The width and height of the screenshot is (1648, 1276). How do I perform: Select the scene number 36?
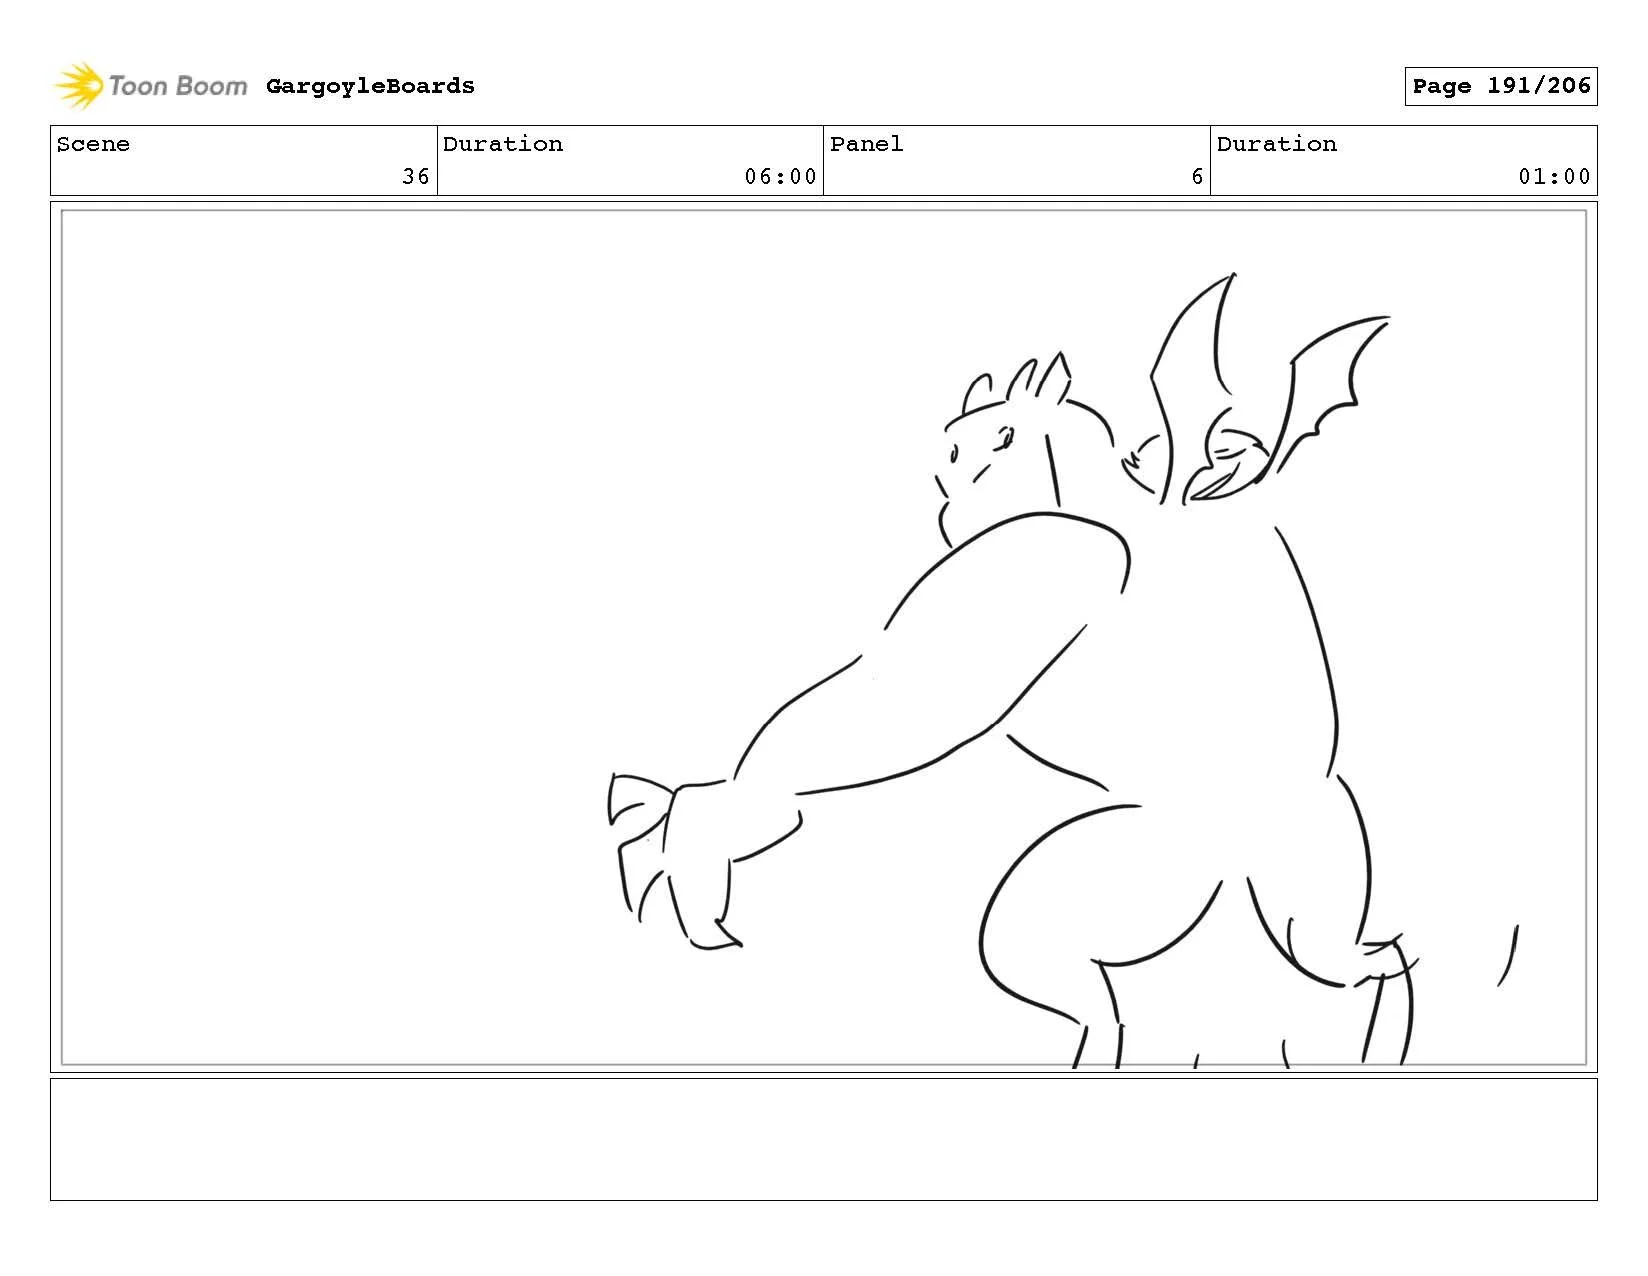[415, 177]
